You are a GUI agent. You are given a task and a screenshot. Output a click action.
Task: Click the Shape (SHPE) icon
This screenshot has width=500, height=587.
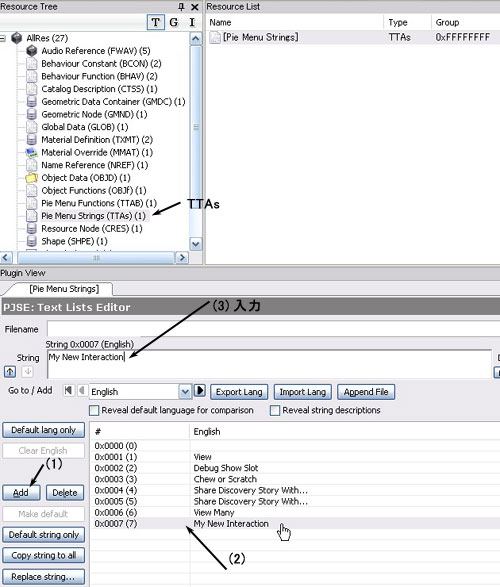point(32,241)
